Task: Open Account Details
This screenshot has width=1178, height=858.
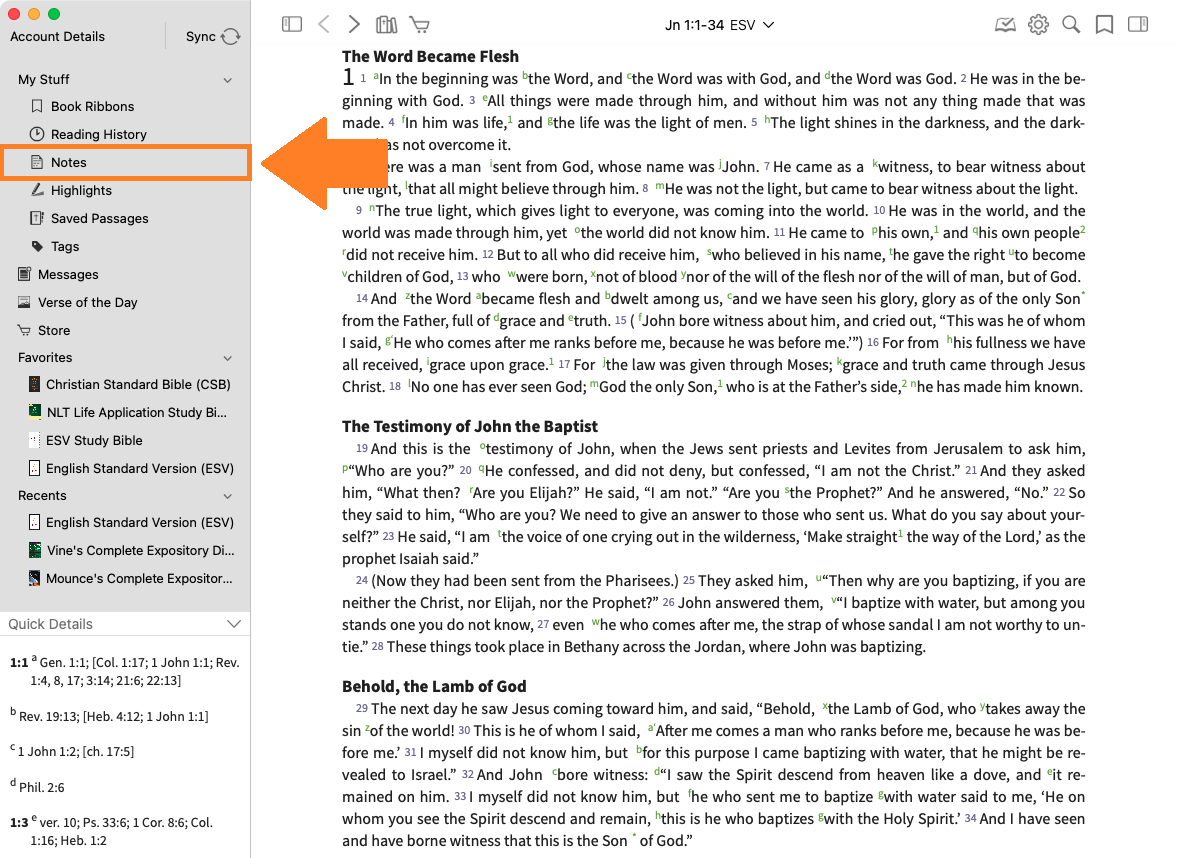Action: (x=58, y=36)
